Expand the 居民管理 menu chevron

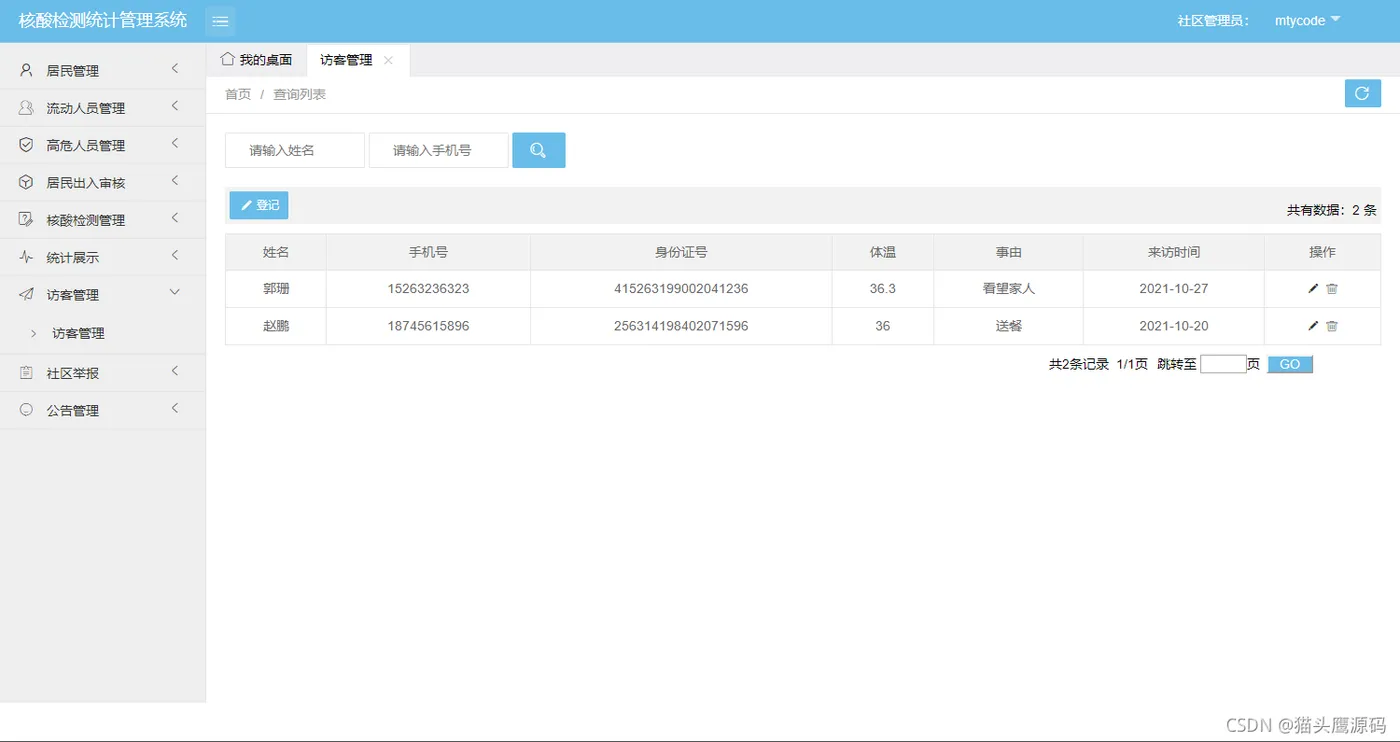pos(175,69)
